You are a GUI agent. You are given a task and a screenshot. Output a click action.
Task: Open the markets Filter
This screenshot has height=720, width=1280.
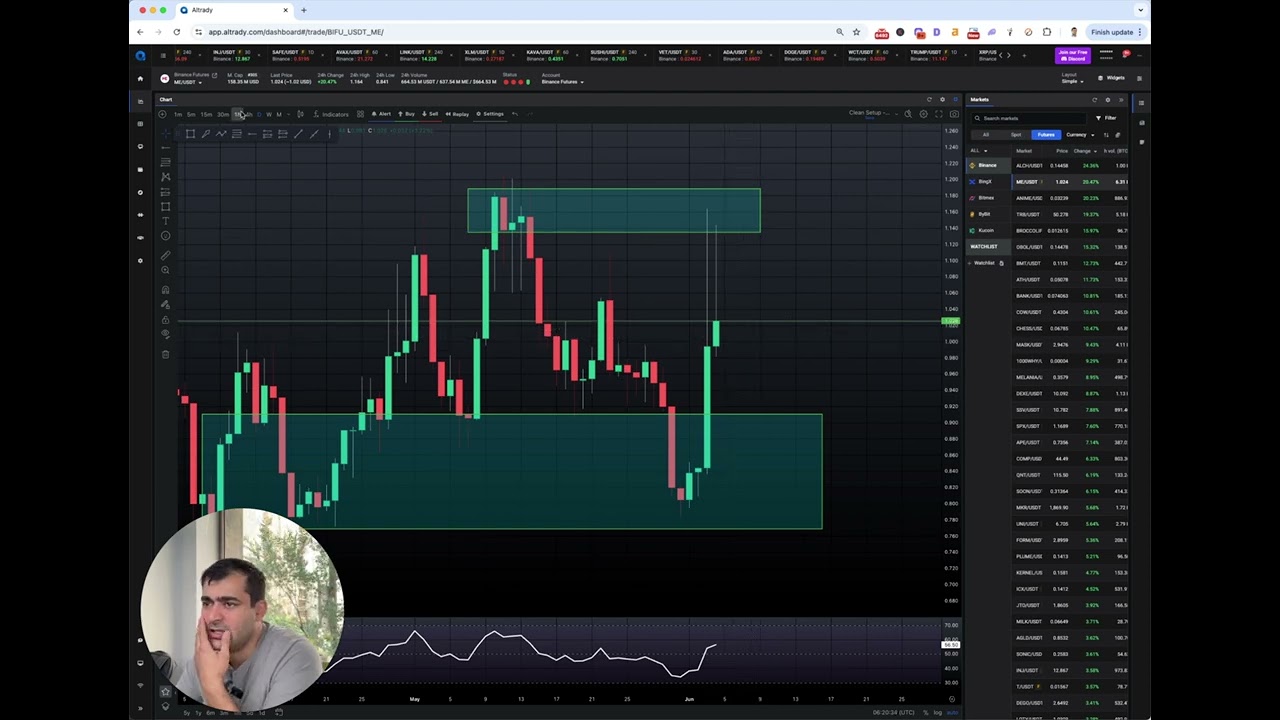(x=1106, y=118)
